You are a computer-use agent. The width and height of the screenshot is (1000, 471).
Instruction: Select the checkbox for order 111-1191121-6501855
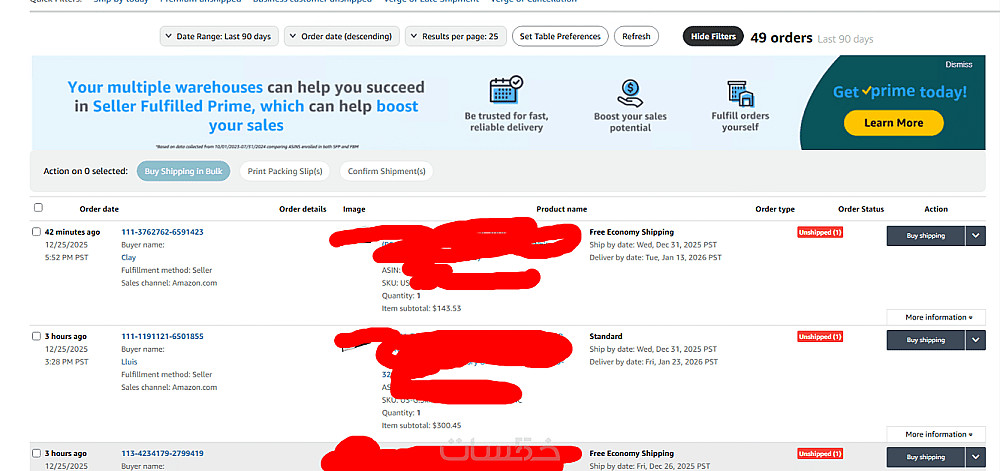pos(36,337)
